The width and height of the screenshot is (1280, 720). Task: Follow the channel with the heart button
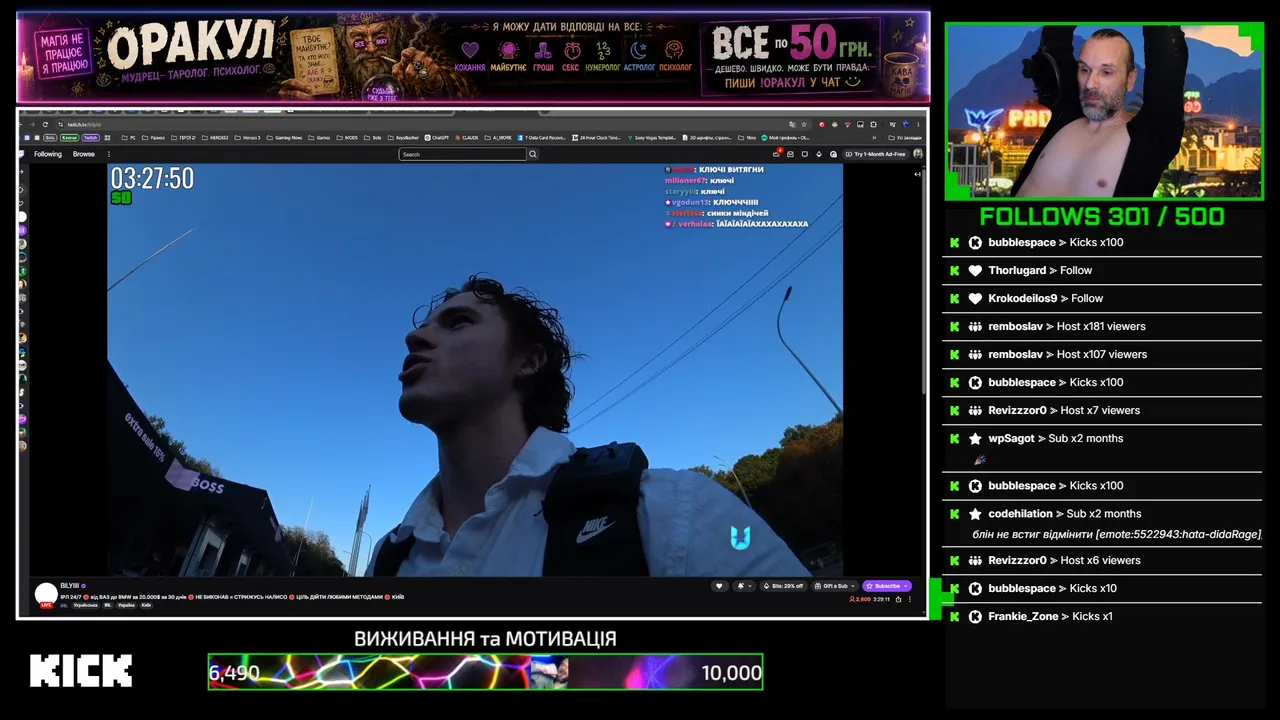pyautogui.click(x=718, y=586)
